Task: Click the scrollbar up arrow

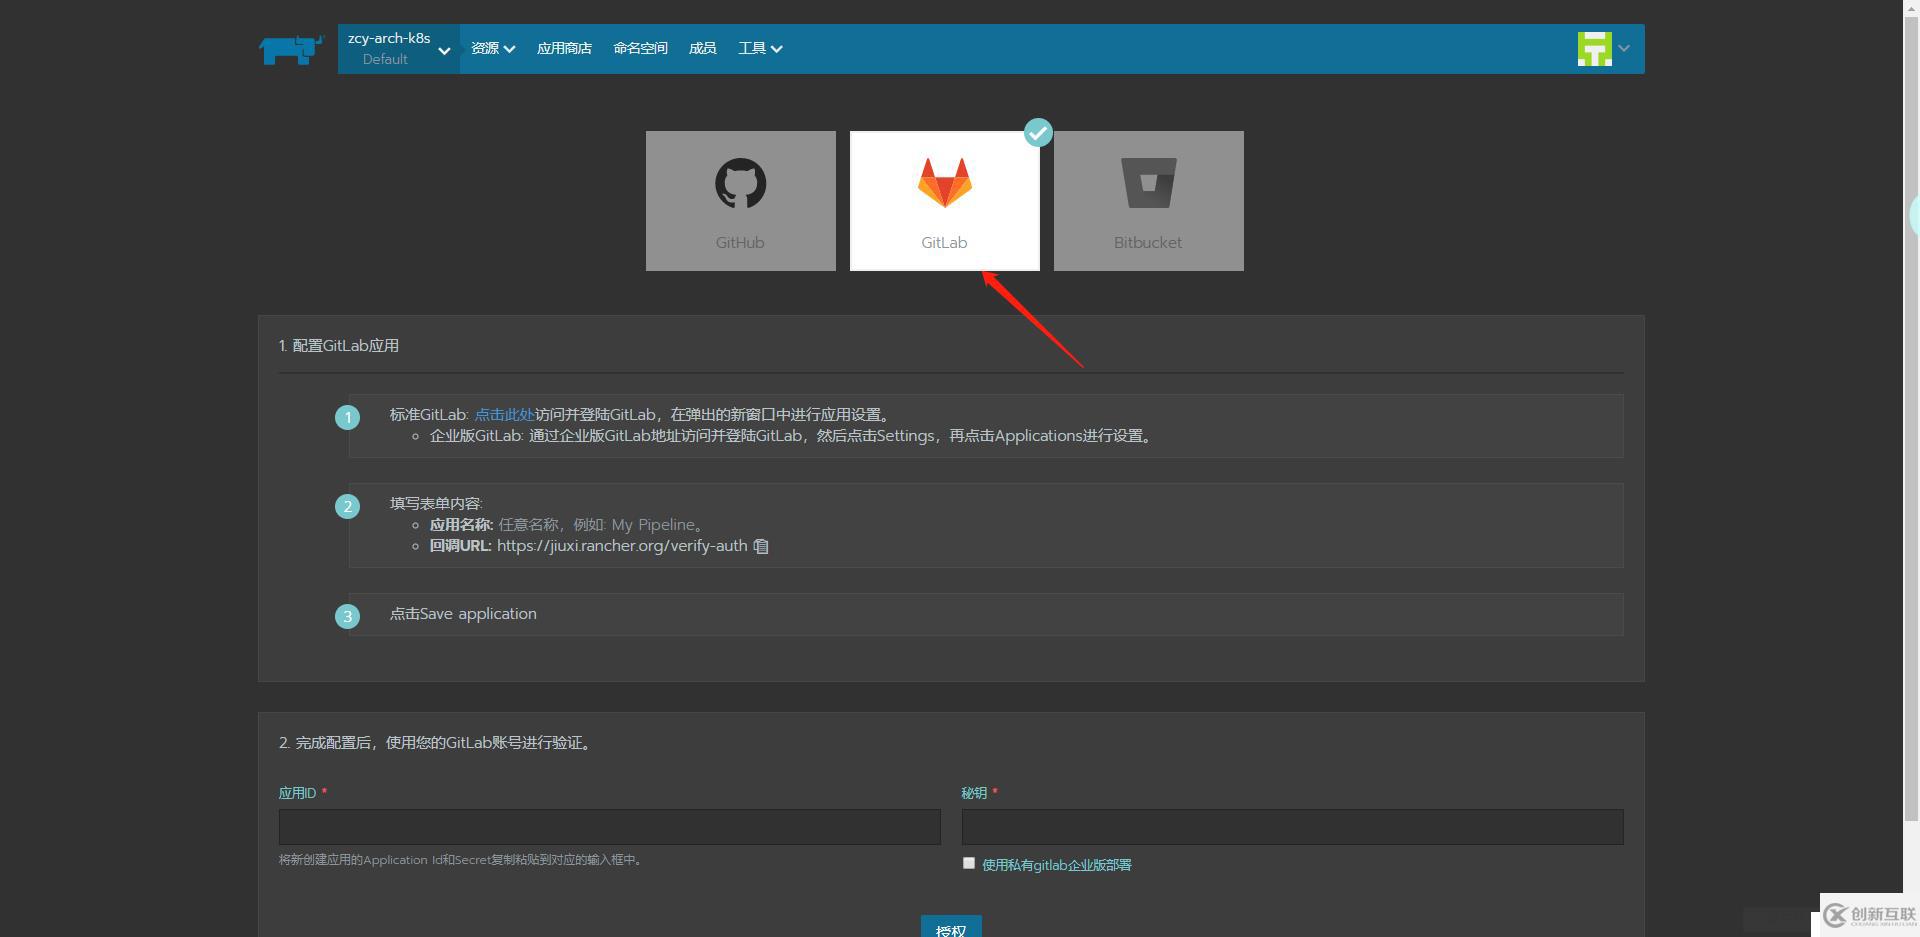Action: (1912, 8)
